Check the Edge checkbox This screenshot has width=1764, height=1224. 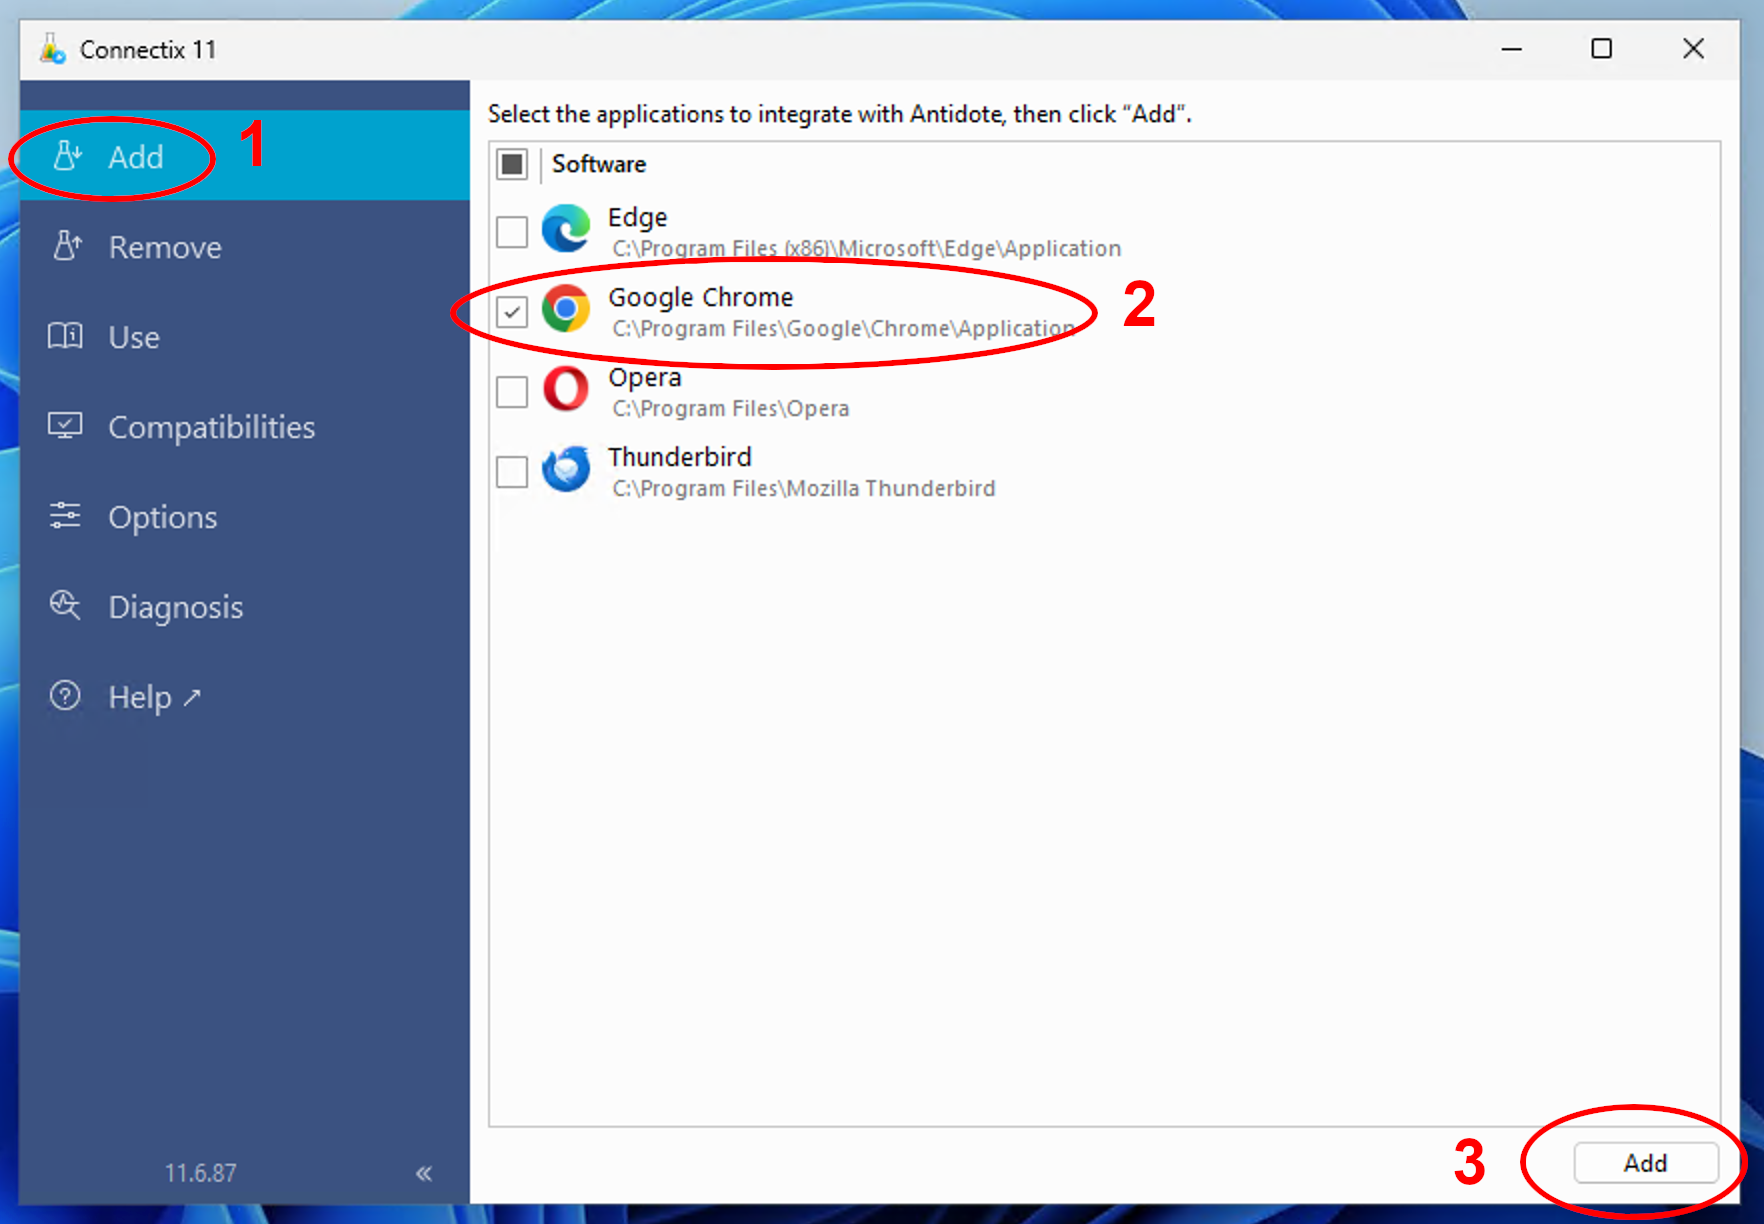pyautogui.click(x=512, y=232)
